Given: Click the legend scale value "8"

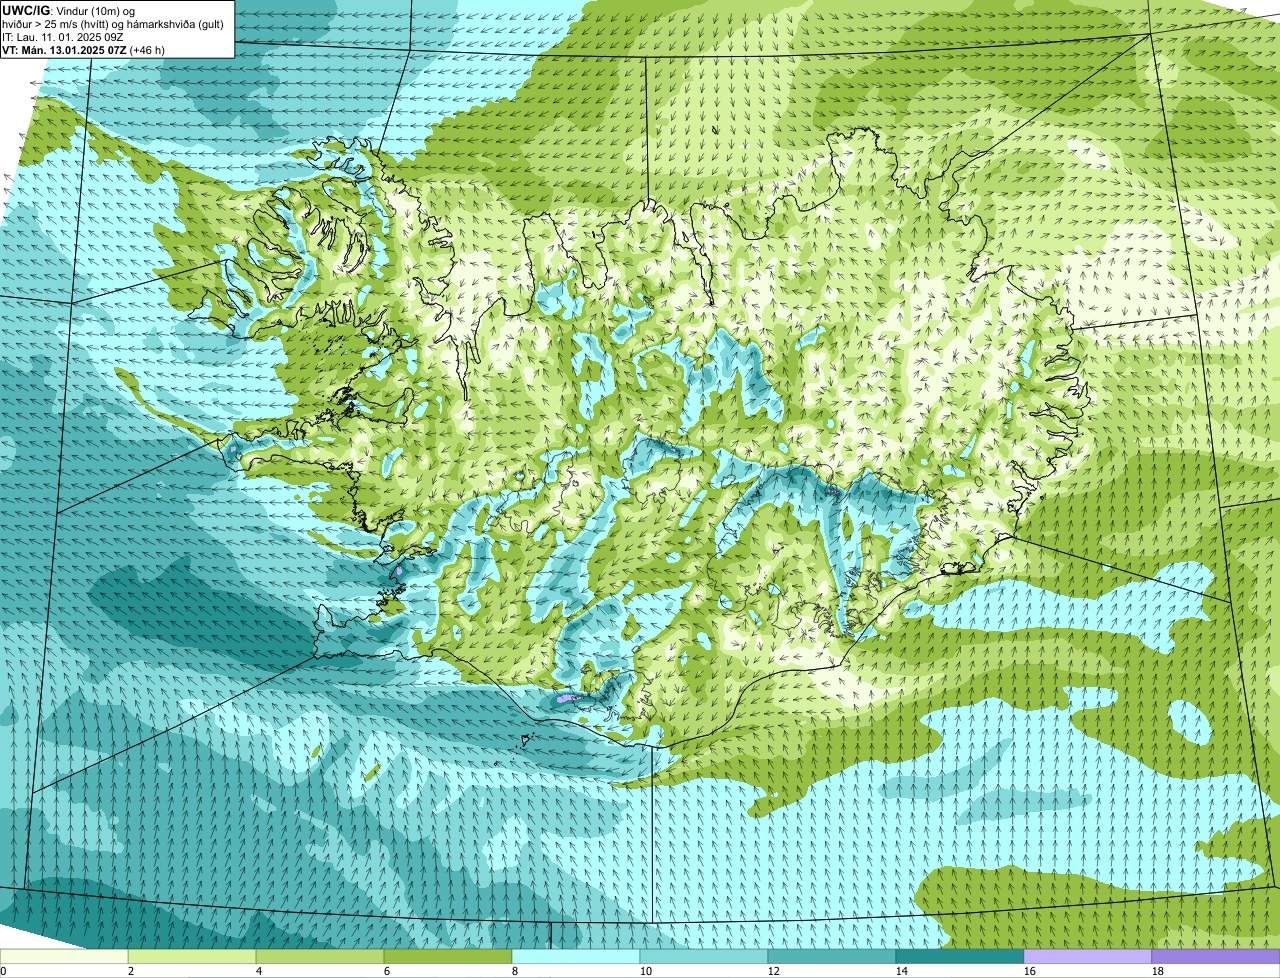Looking at the screenshot, I should (x=515, y=971).
